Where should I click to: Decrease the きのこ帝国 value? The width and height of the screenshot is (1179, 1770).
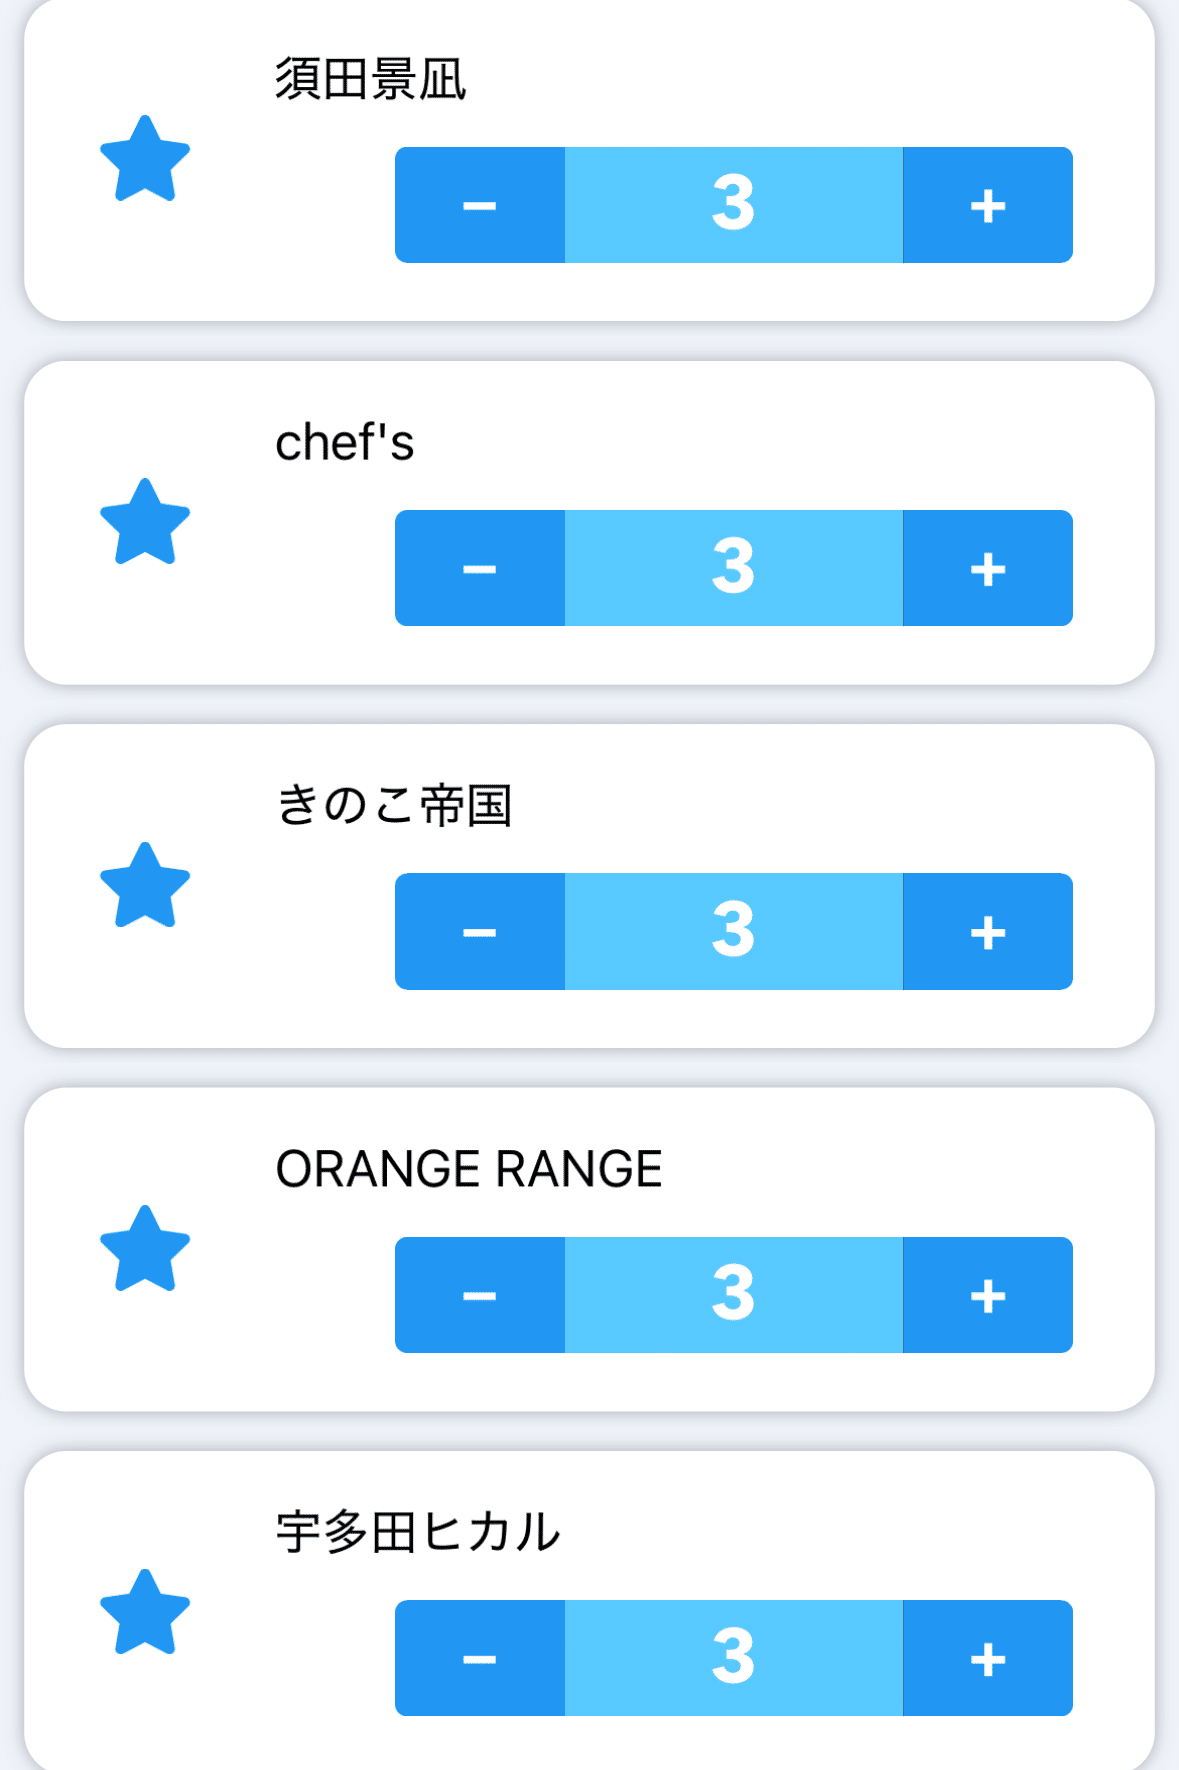tap(480, 932)
